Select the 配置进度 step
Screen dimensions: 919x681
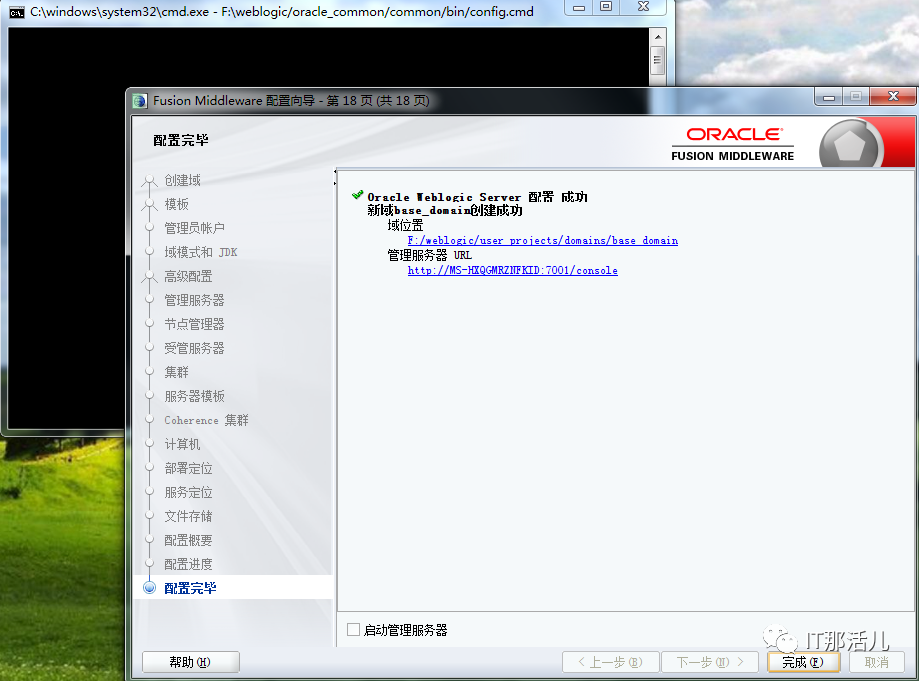(x=188, y=564)
